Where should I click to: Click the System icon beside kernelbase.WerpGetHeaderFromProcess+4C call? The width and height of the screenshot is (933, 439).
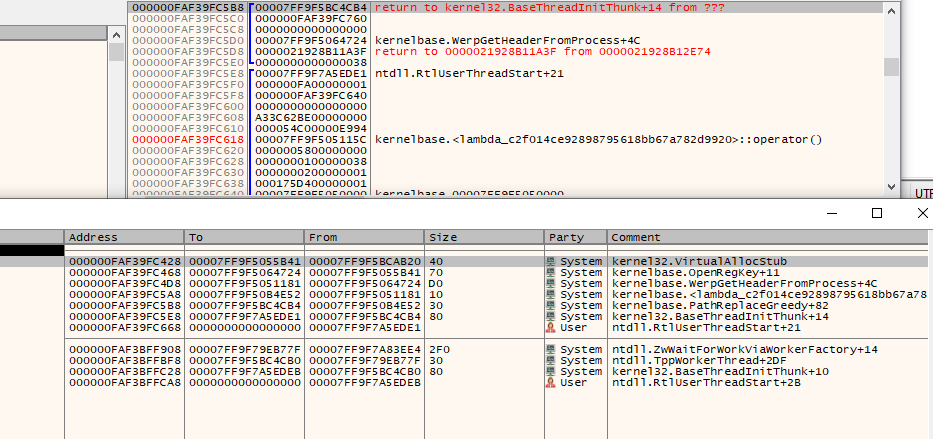tap(551, 284)
